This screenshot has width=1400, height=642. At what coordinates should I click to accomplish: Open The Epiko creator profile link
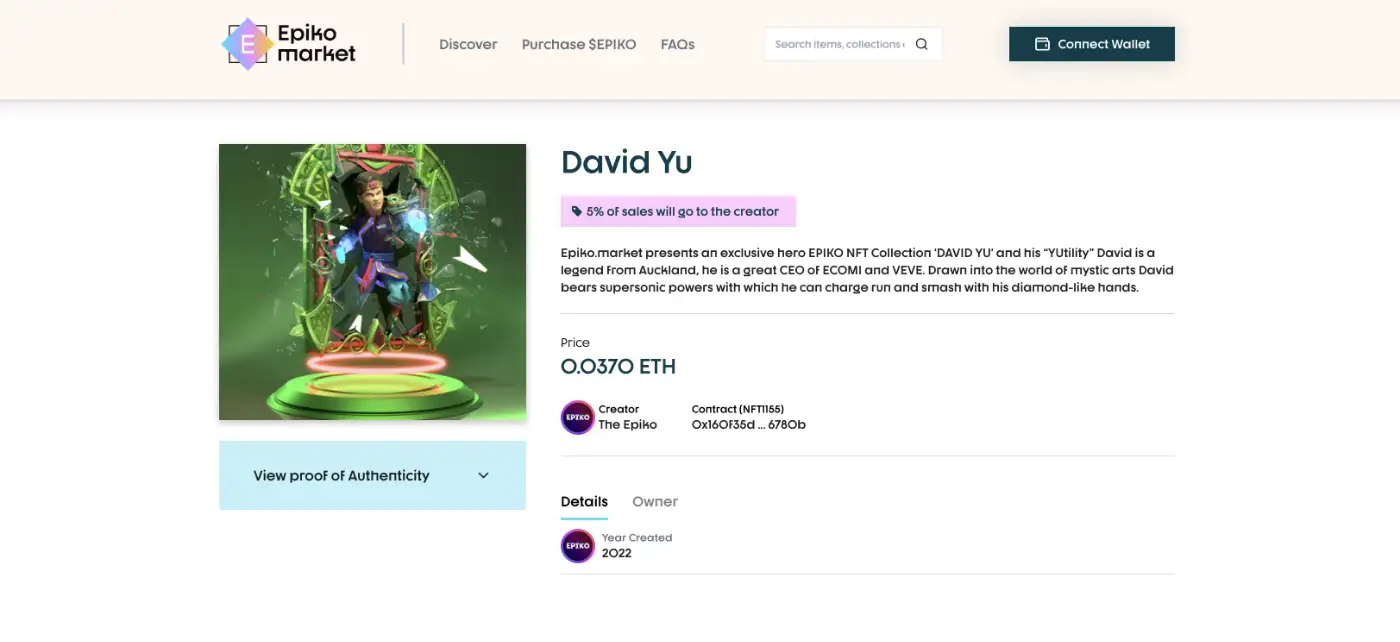click(628, 425)
